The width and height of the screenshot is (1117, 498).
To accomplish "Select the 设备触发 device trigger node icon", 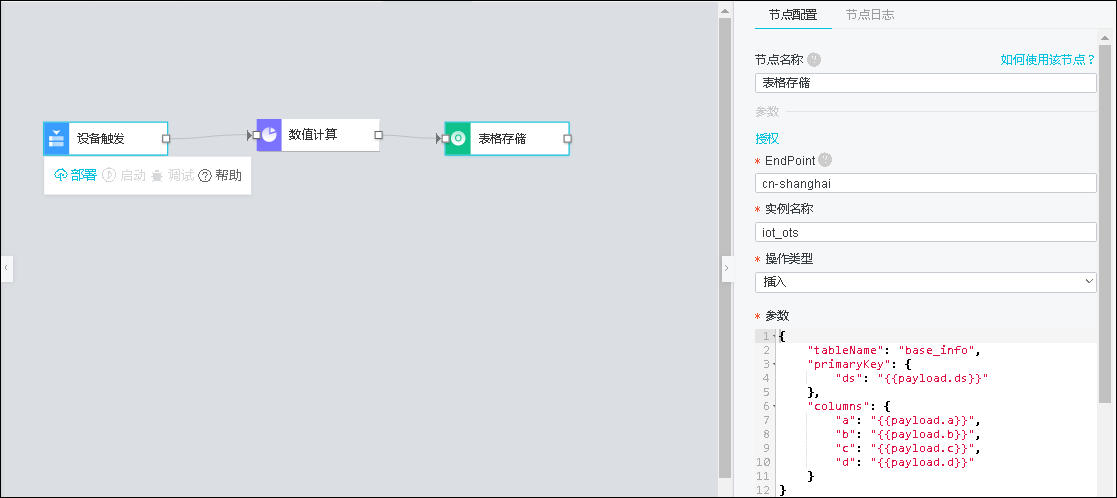I will pos(56,138).
